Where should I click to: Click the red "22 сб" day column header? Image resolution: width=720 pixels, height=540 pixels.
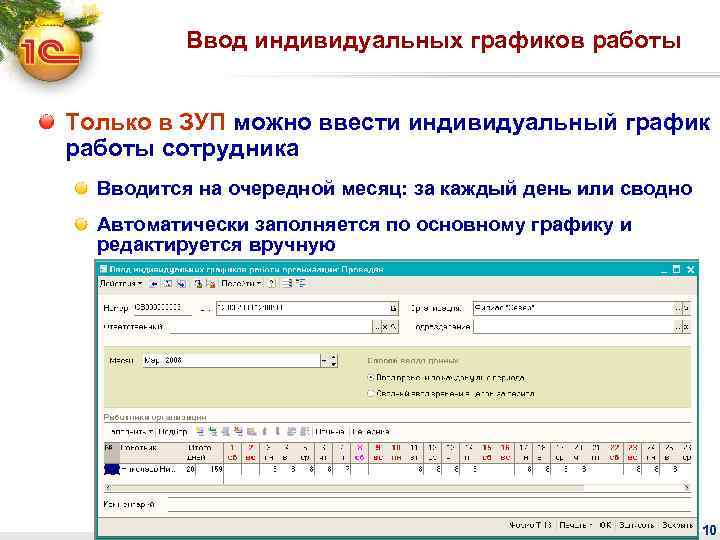(614, 452)
